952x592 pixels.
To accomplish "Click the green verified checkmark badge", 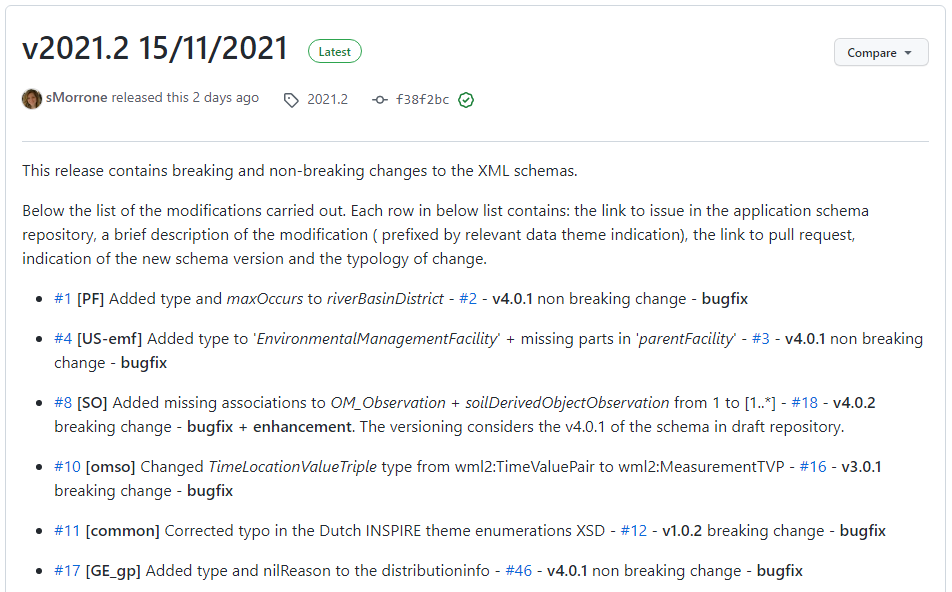I will coord(466,100).
